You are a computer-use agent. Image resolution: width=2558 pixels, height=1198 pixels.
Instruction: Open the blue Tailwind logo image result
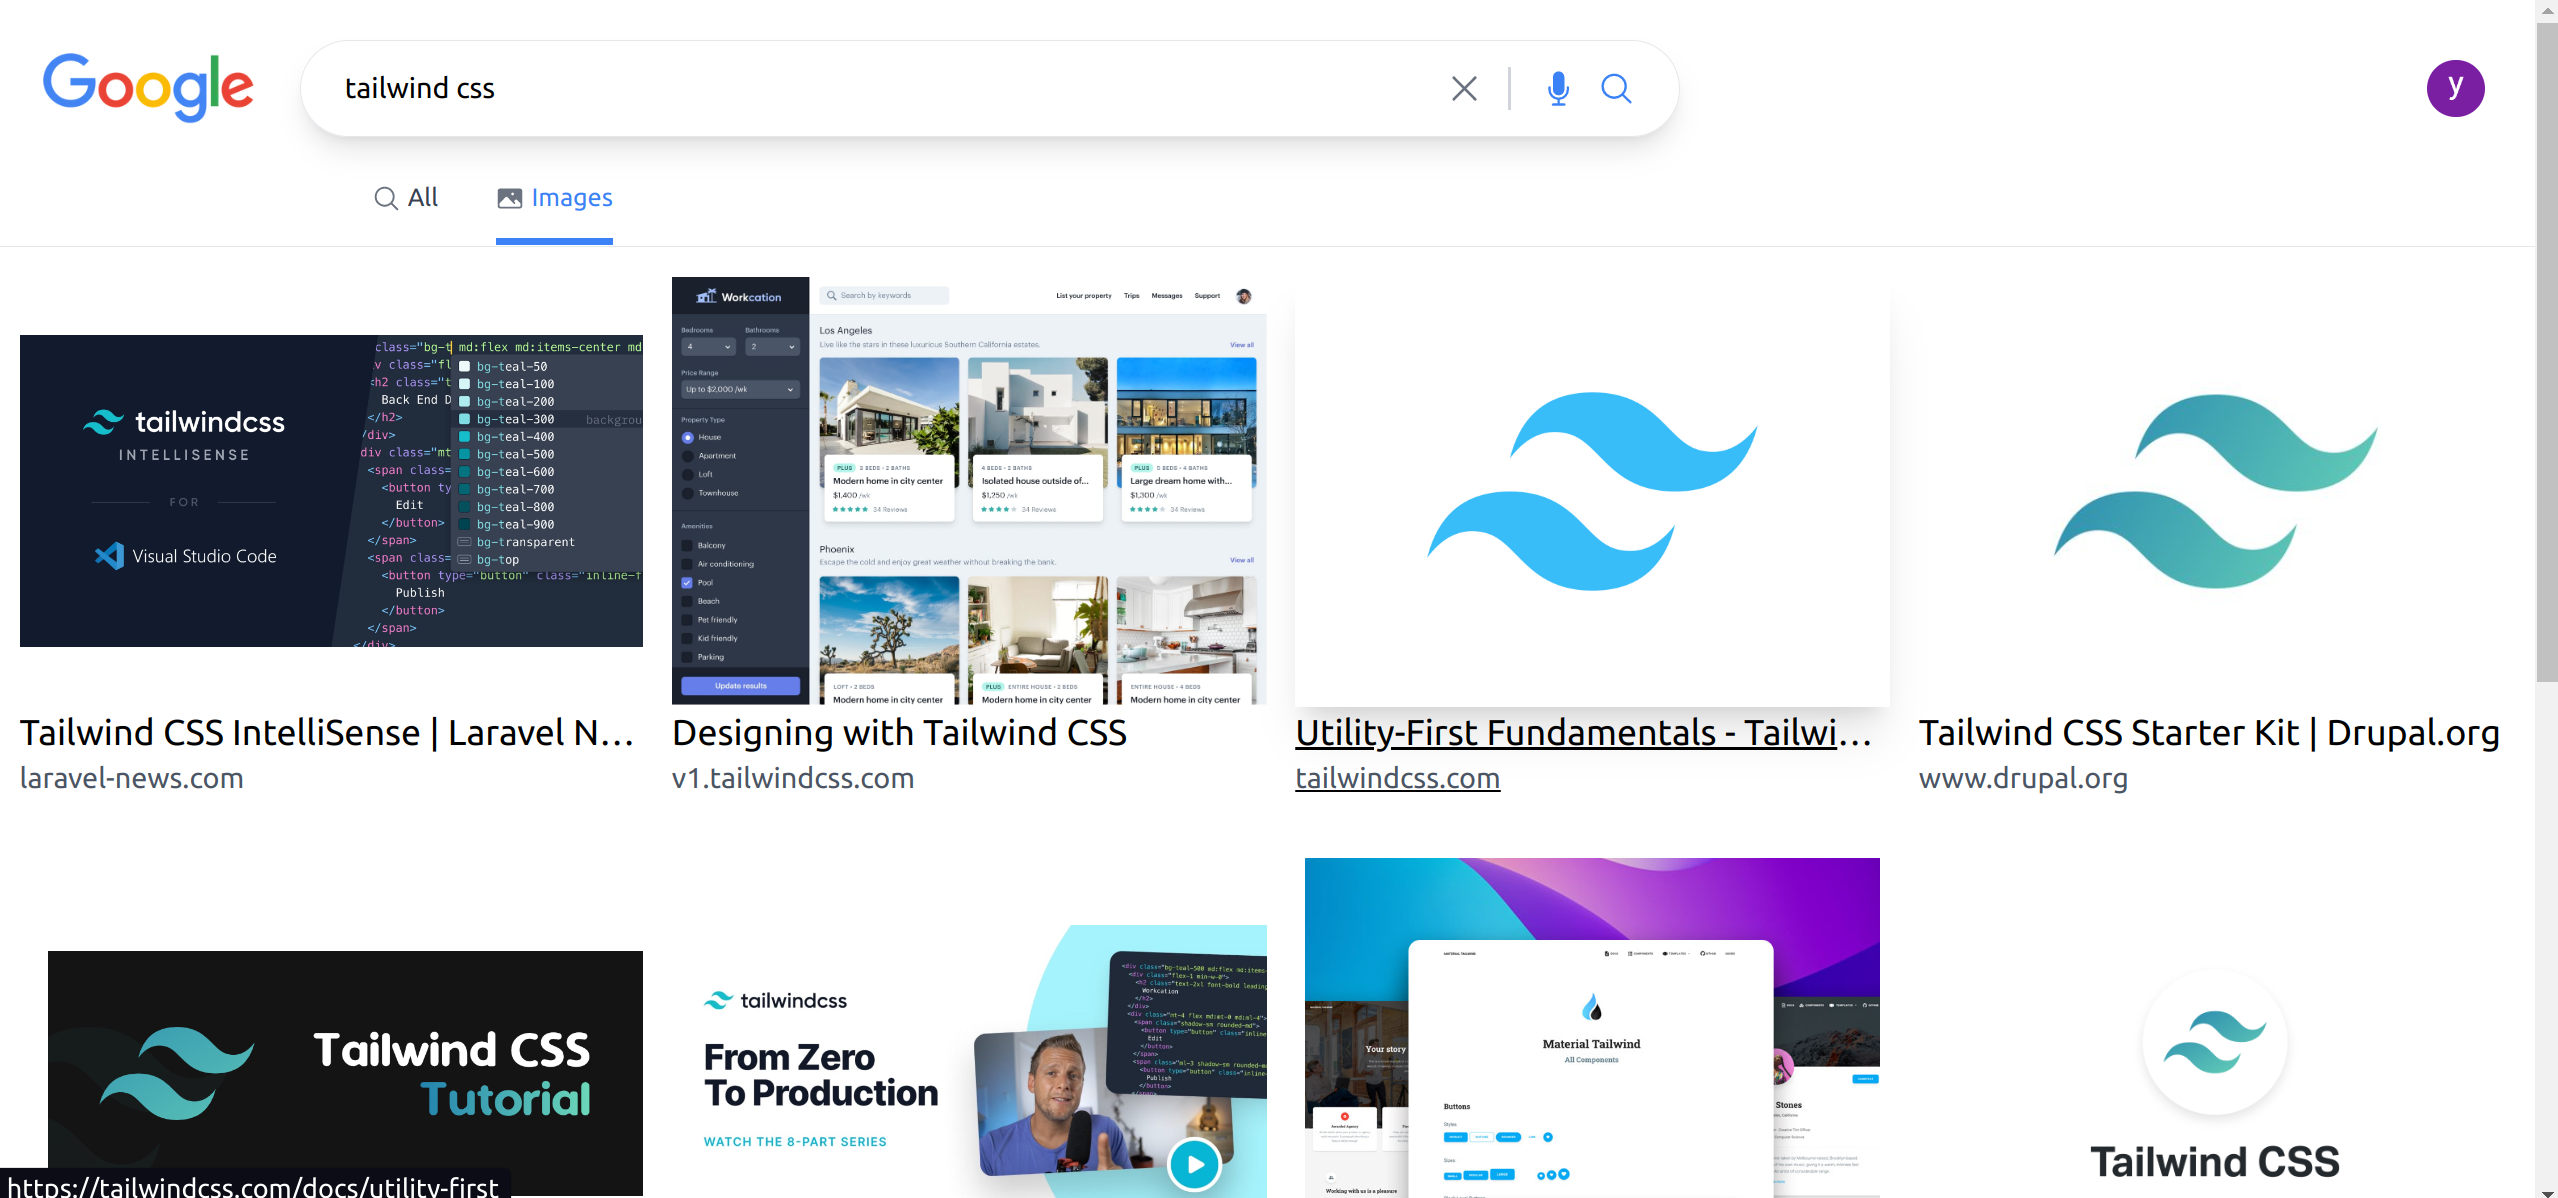click(1591, 492)
